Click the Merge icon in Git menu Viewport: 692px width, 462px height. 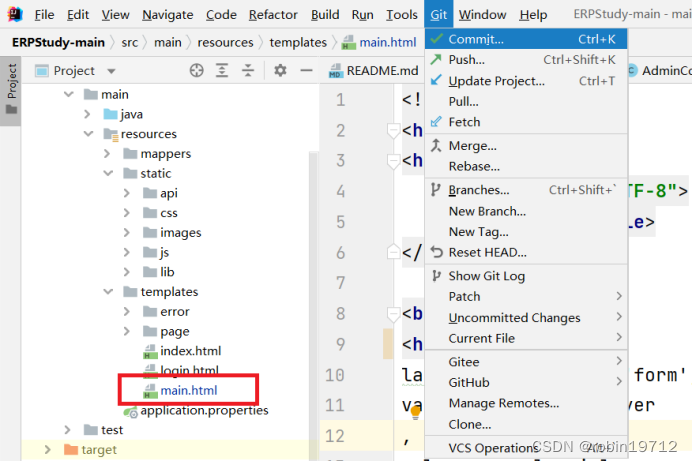click(x=436, y=145)
